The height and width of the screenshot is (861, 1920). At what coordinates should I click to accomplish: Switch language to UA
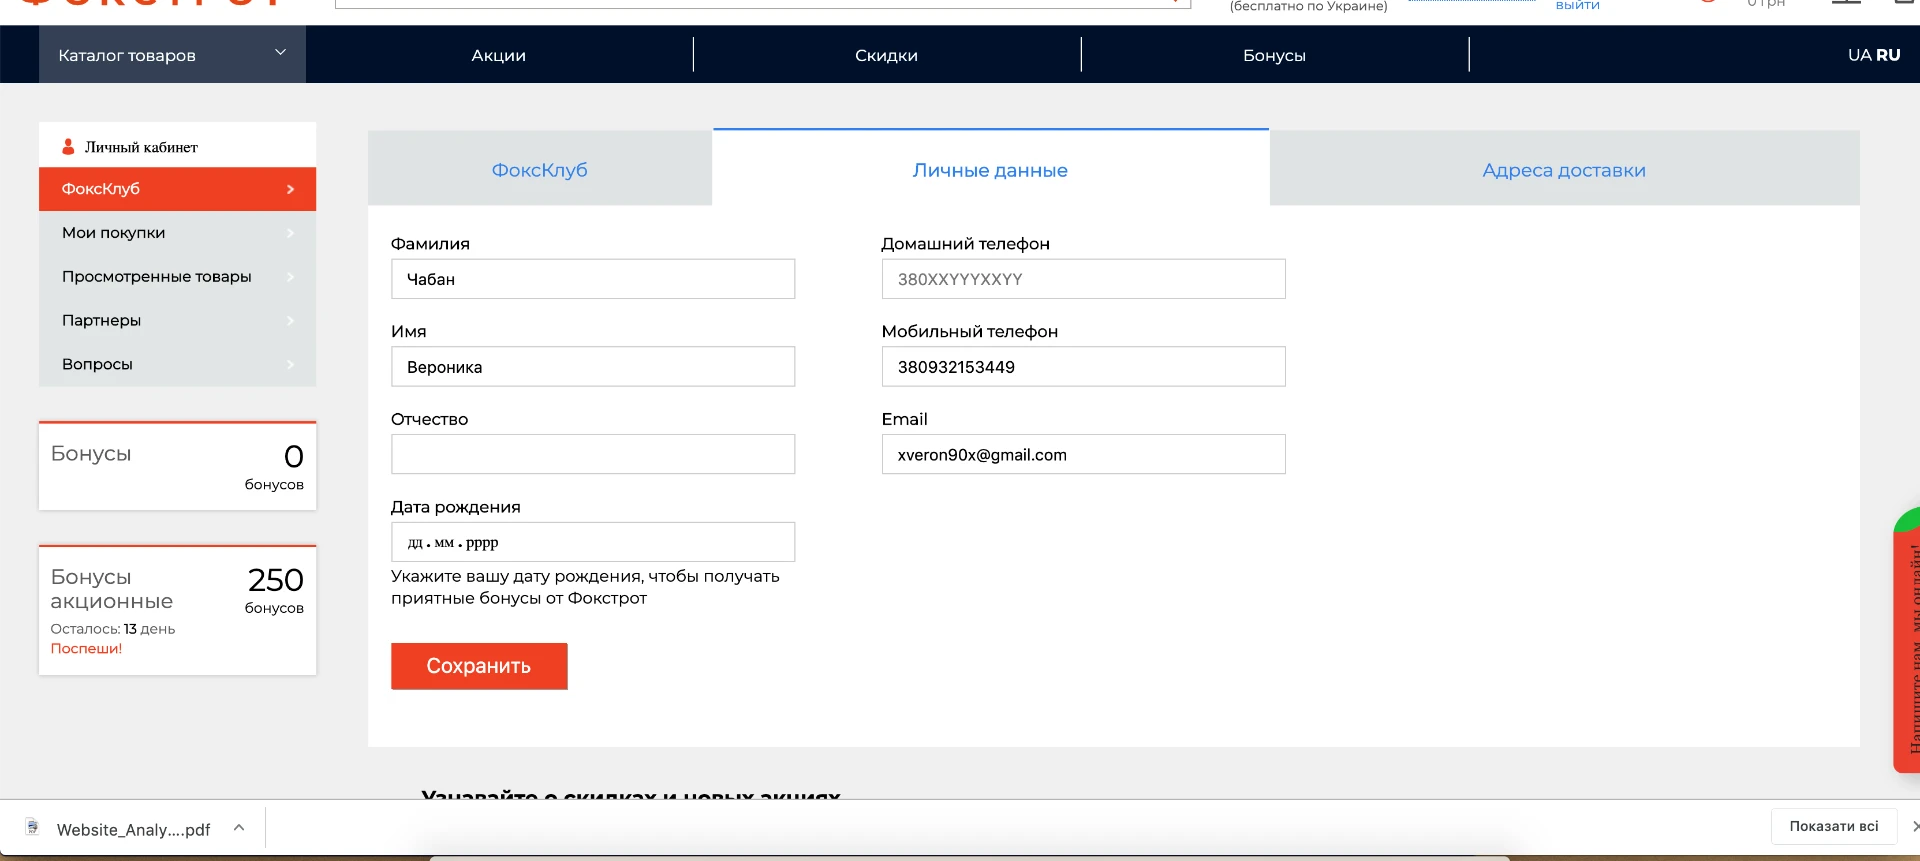pos(1859,55)
